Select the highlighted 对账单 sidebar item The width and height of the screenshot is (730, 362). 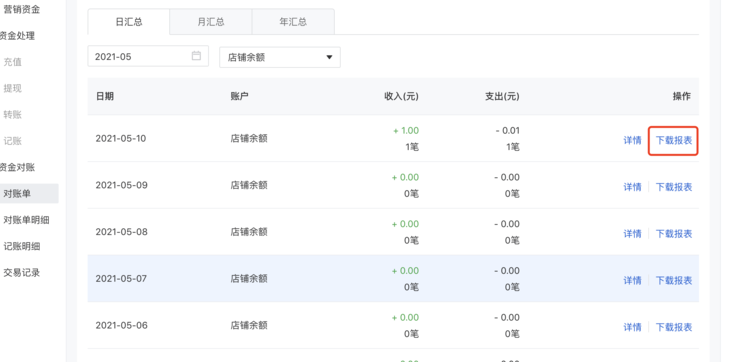(29, 194)
